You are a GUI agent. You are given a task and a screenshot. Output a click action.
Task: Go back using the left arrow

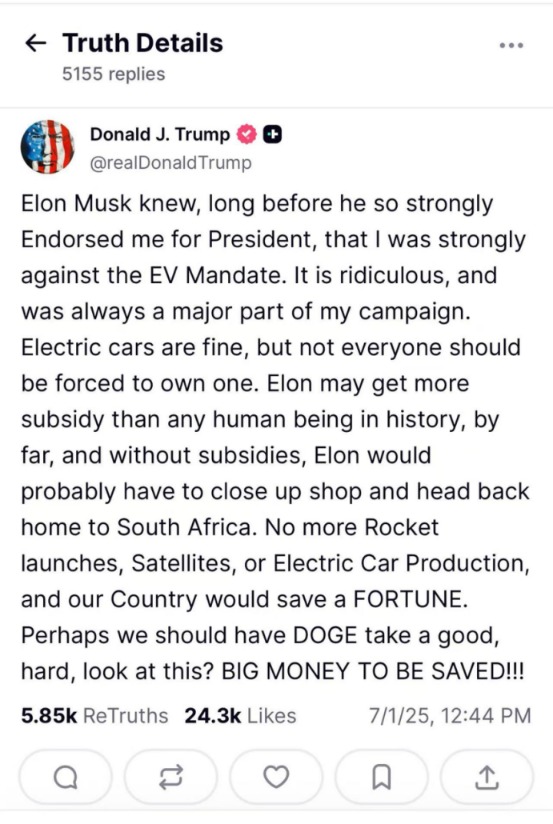pyautogui.click(x=35, y=43)
